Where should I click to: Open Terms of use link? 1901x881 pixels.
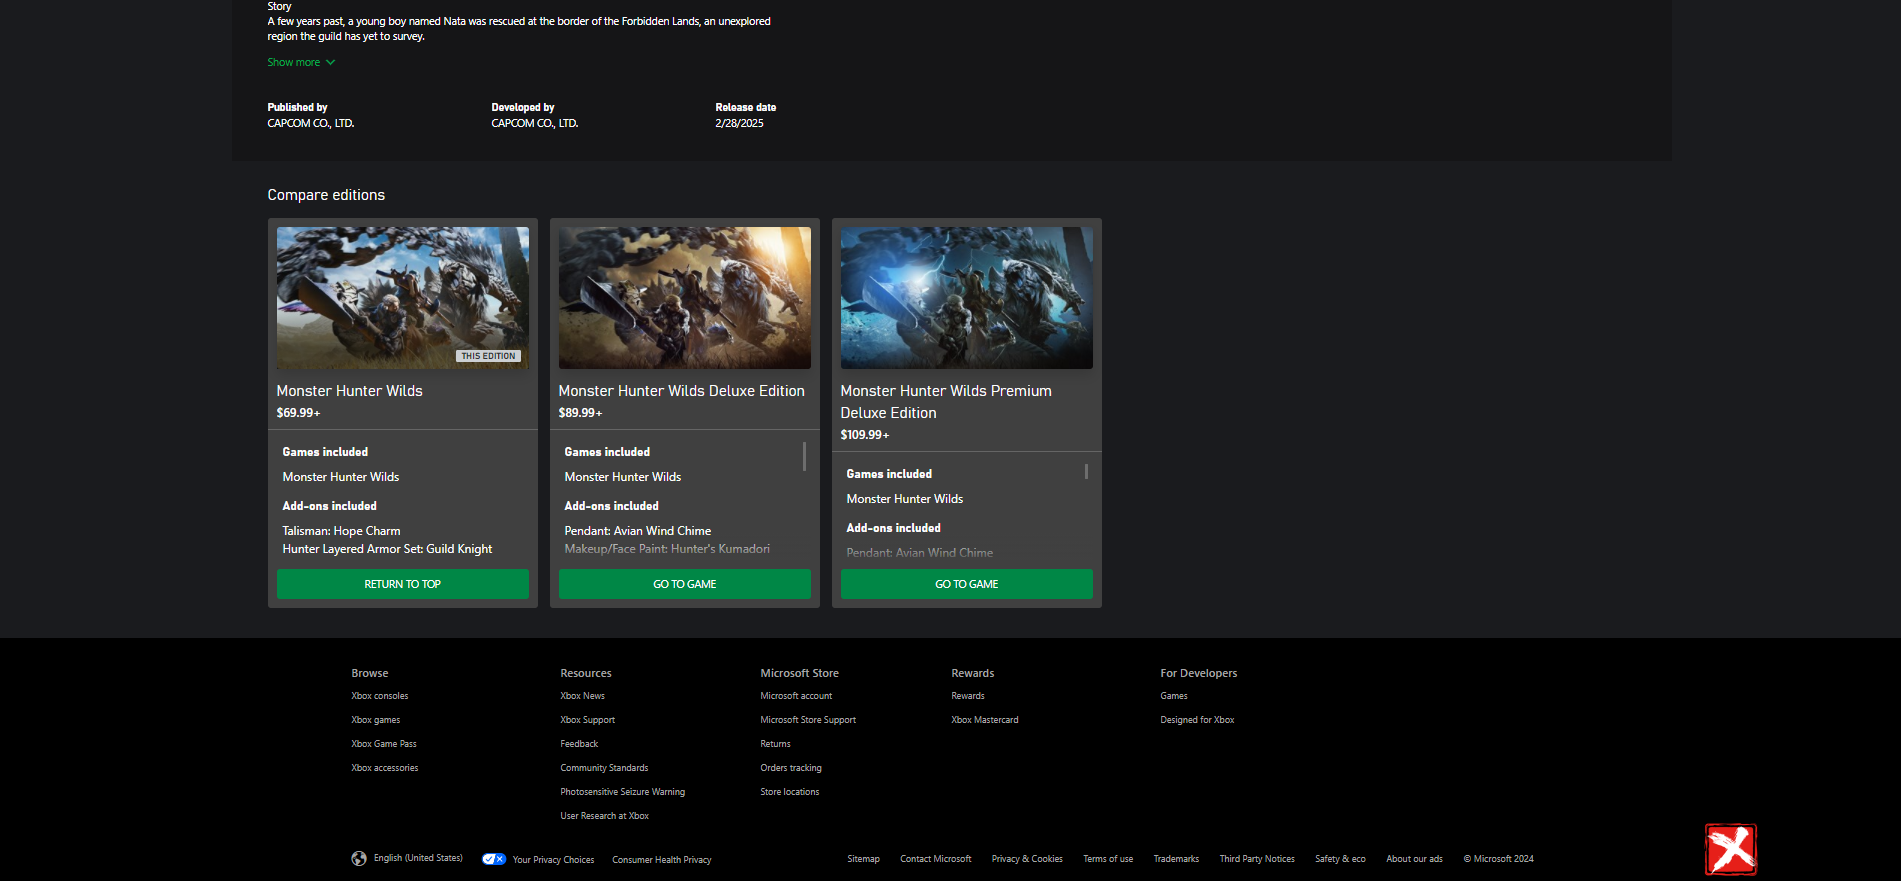pyautogui.click(x=1108, y=859)
